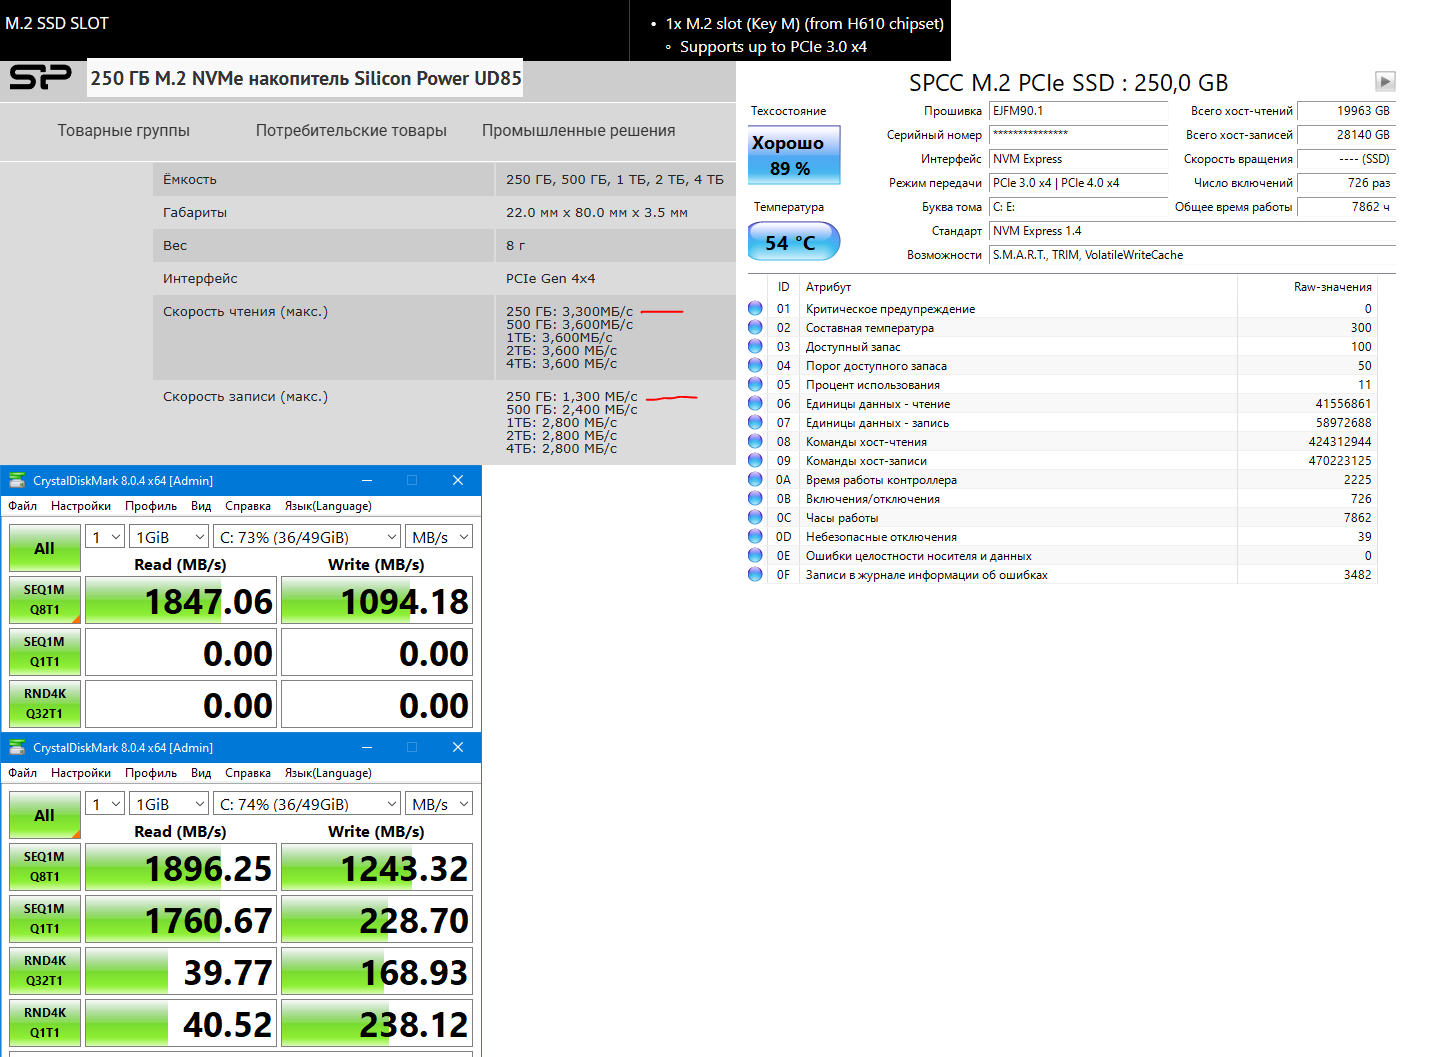Click the Хорошо 89 % health status button
The image size is (1445, 1057).
[794, 155]
